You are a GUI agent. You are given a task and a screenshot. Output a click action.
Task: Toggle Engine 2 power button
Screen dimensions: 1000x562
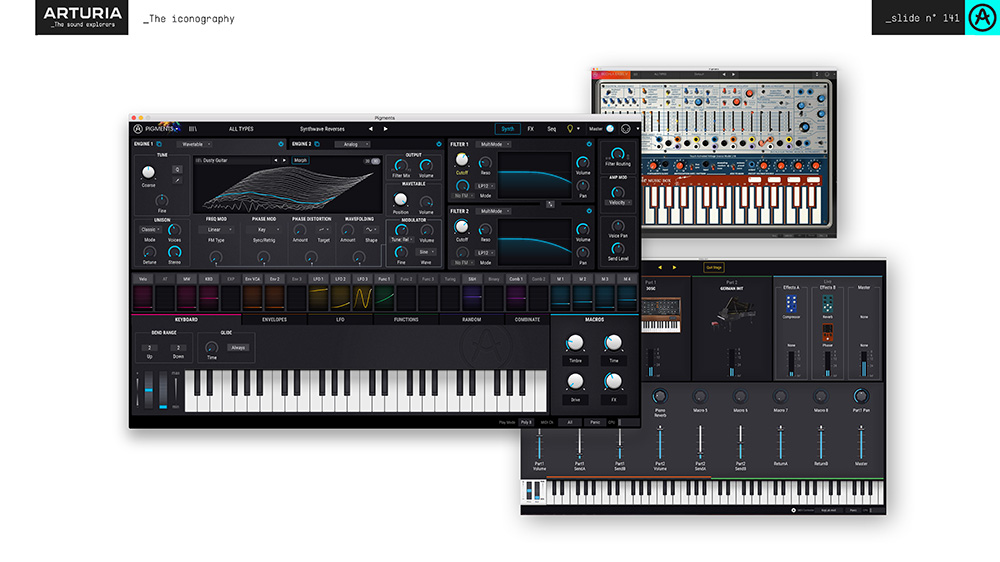439,144
